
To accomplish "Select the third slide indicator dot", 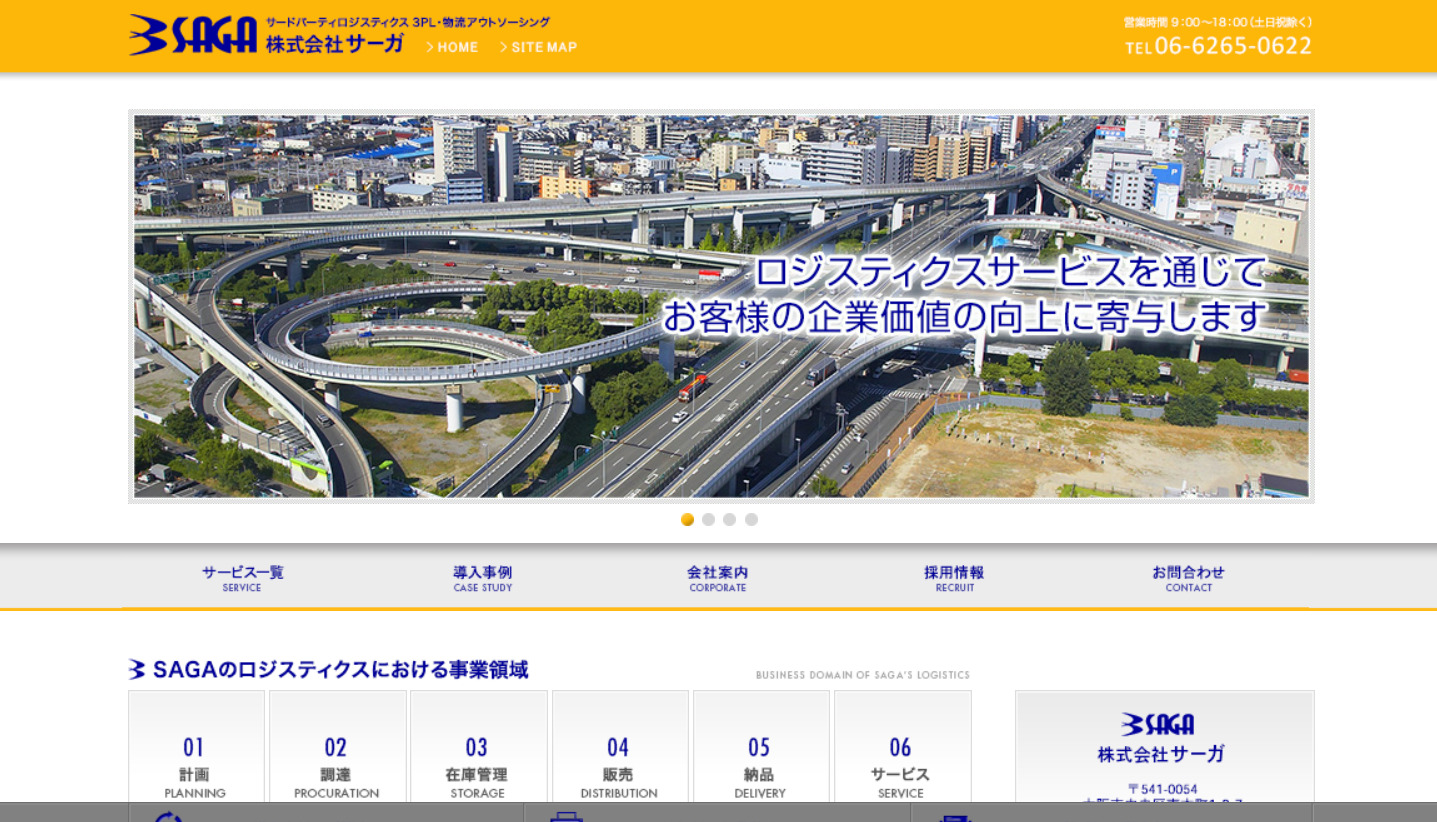I will coord(730,520).
